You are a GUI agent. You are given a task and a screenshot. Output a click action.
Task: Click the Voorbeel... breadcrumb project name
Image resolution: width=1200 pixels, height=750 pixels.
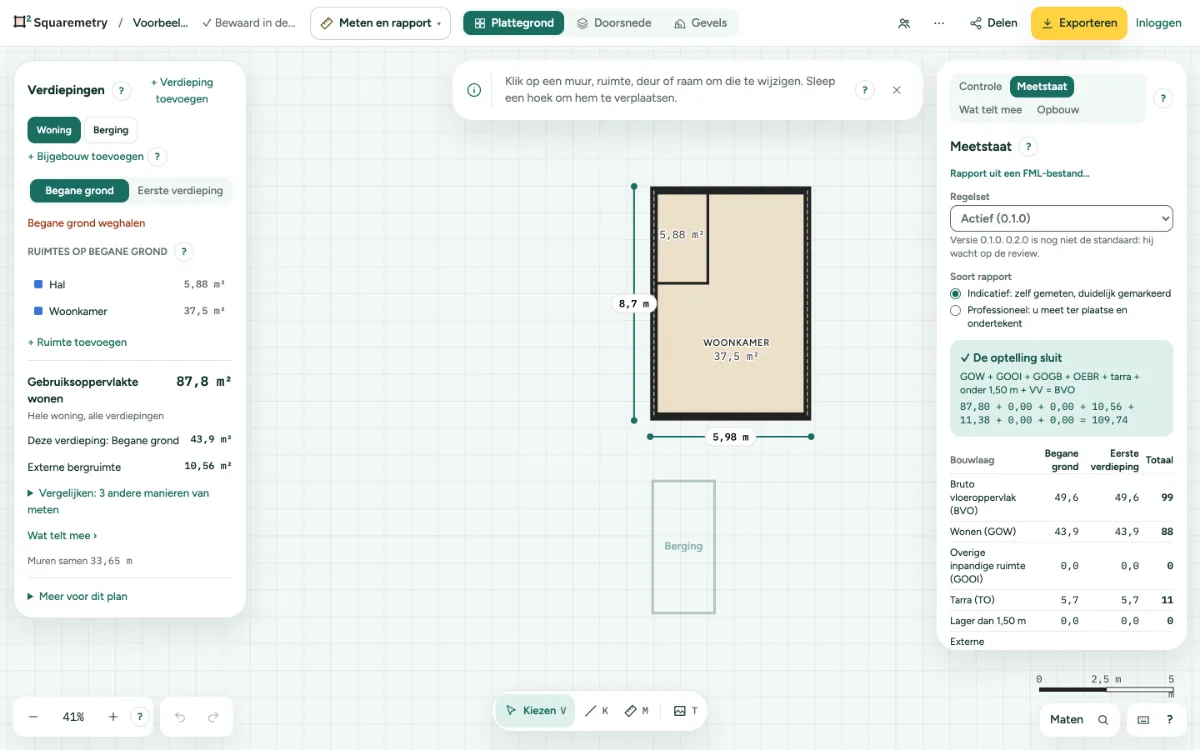coord(160,23)
